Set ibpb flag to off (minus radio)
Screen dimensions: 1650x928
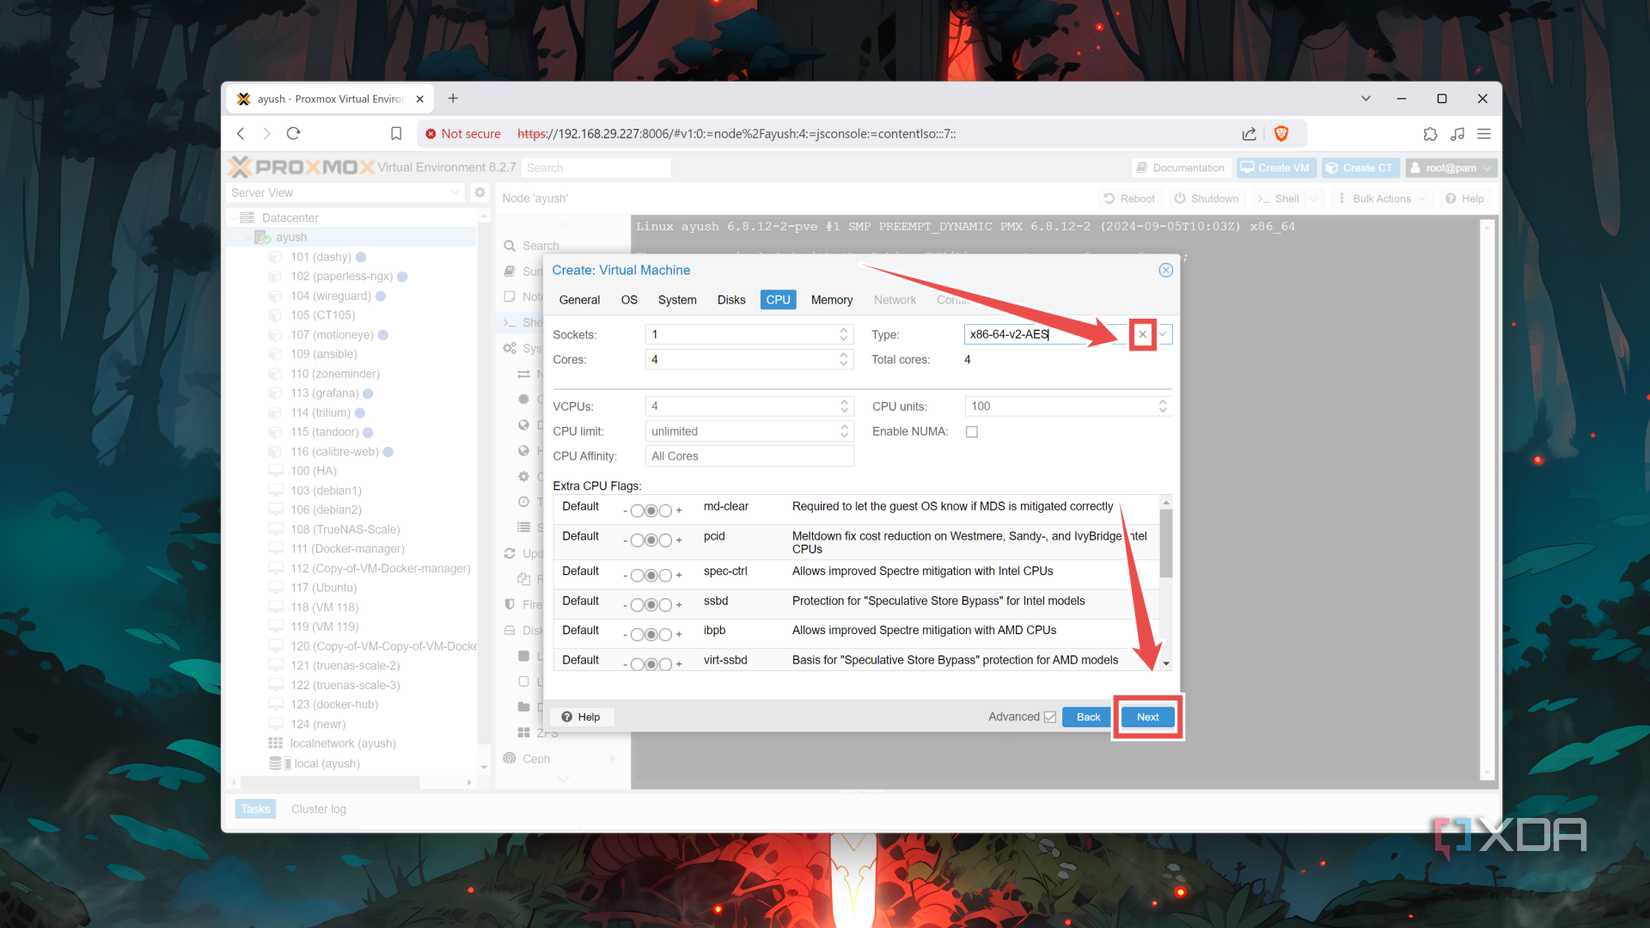(x=637, y=634)
